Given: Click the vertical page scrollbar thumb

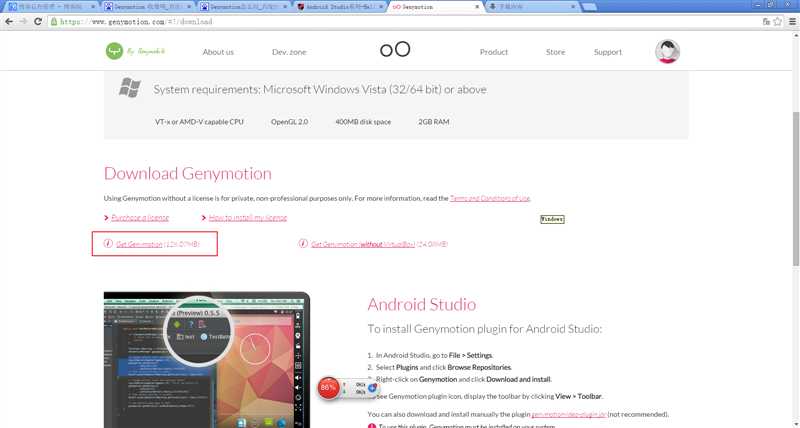Looking at the screenshot, I should (x=795, y=189).
